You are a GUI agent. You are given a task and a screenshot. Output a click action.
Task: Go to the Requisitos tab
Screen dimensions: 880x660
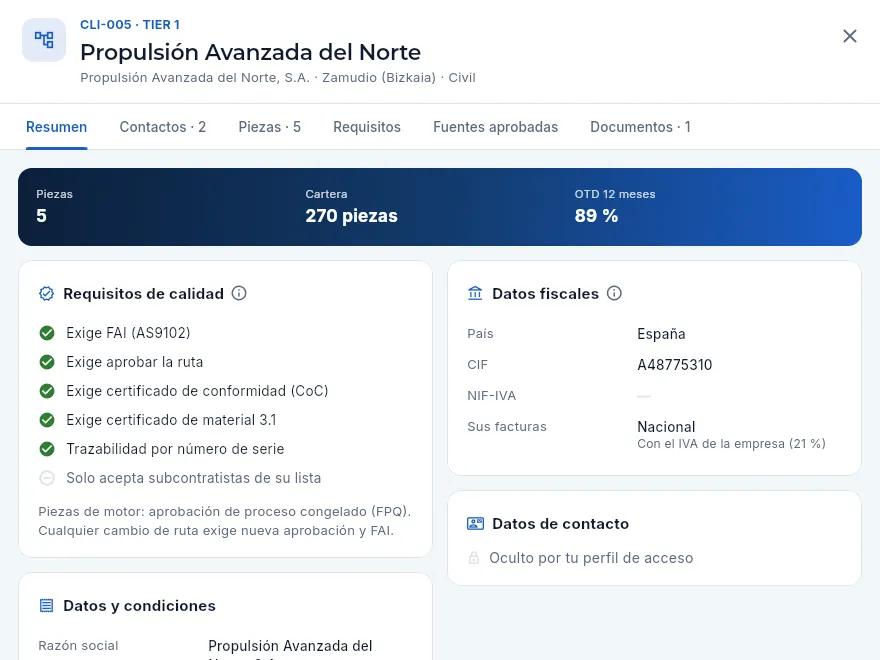tap(367, 127)
